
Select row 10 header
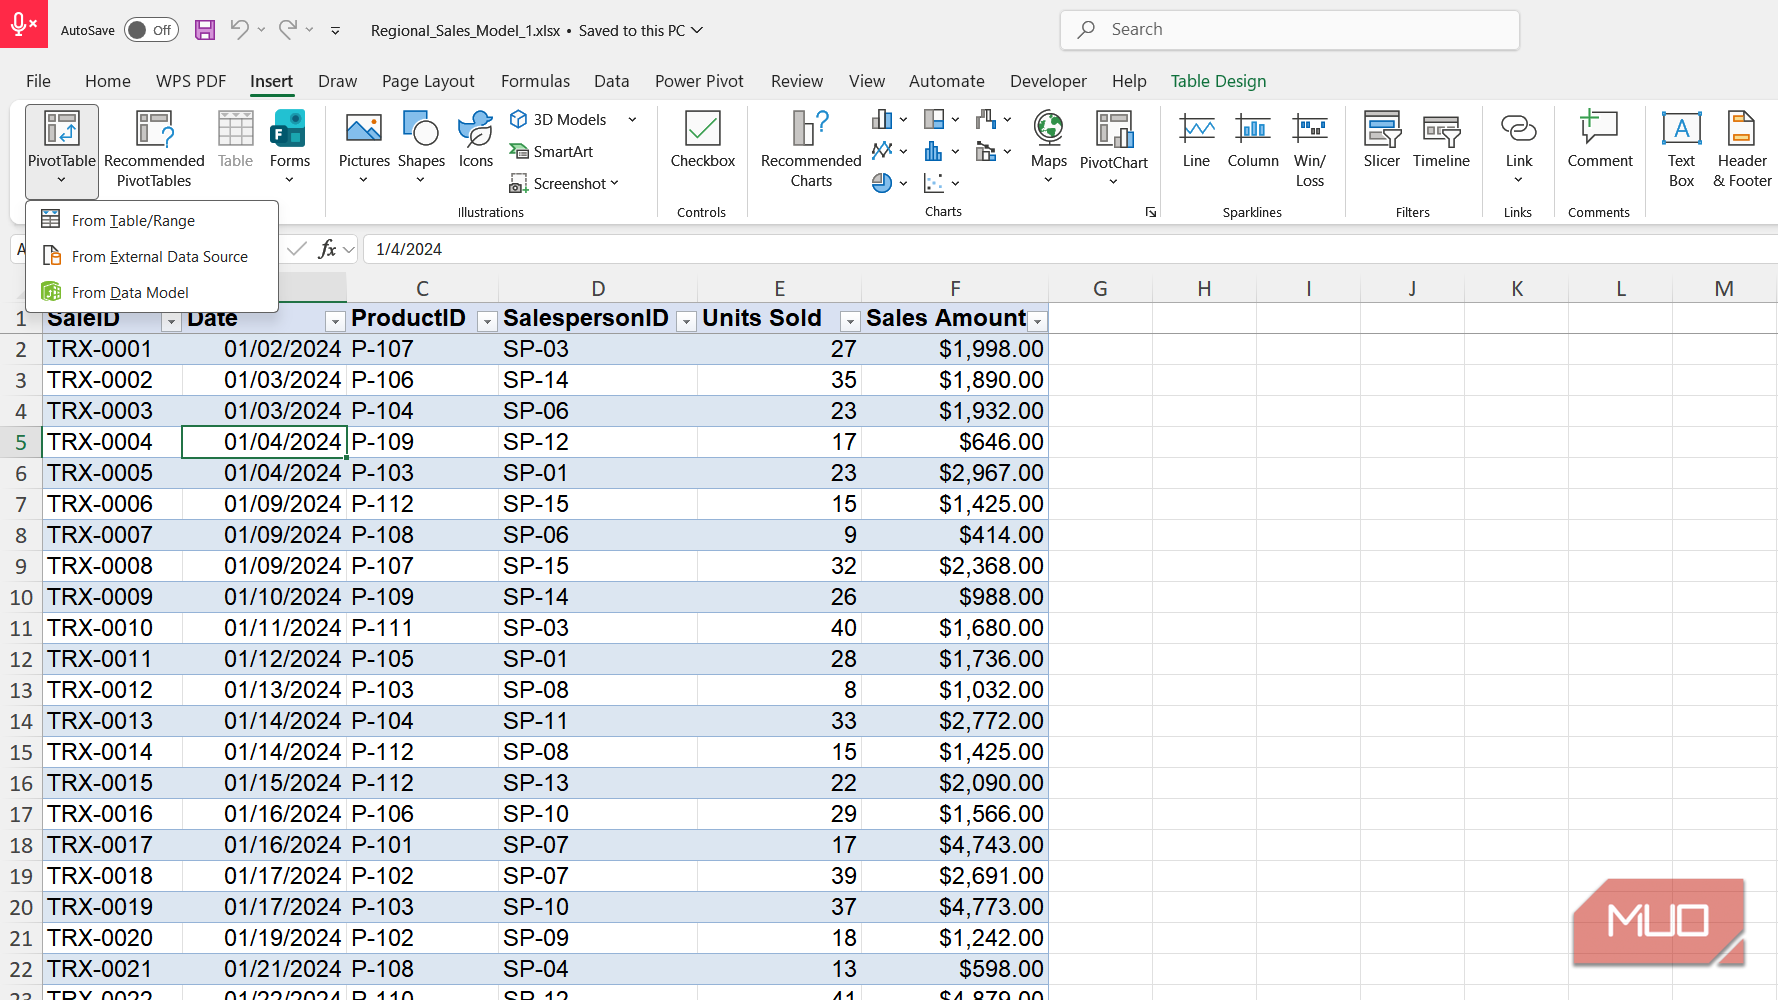[x=21, y=597]
